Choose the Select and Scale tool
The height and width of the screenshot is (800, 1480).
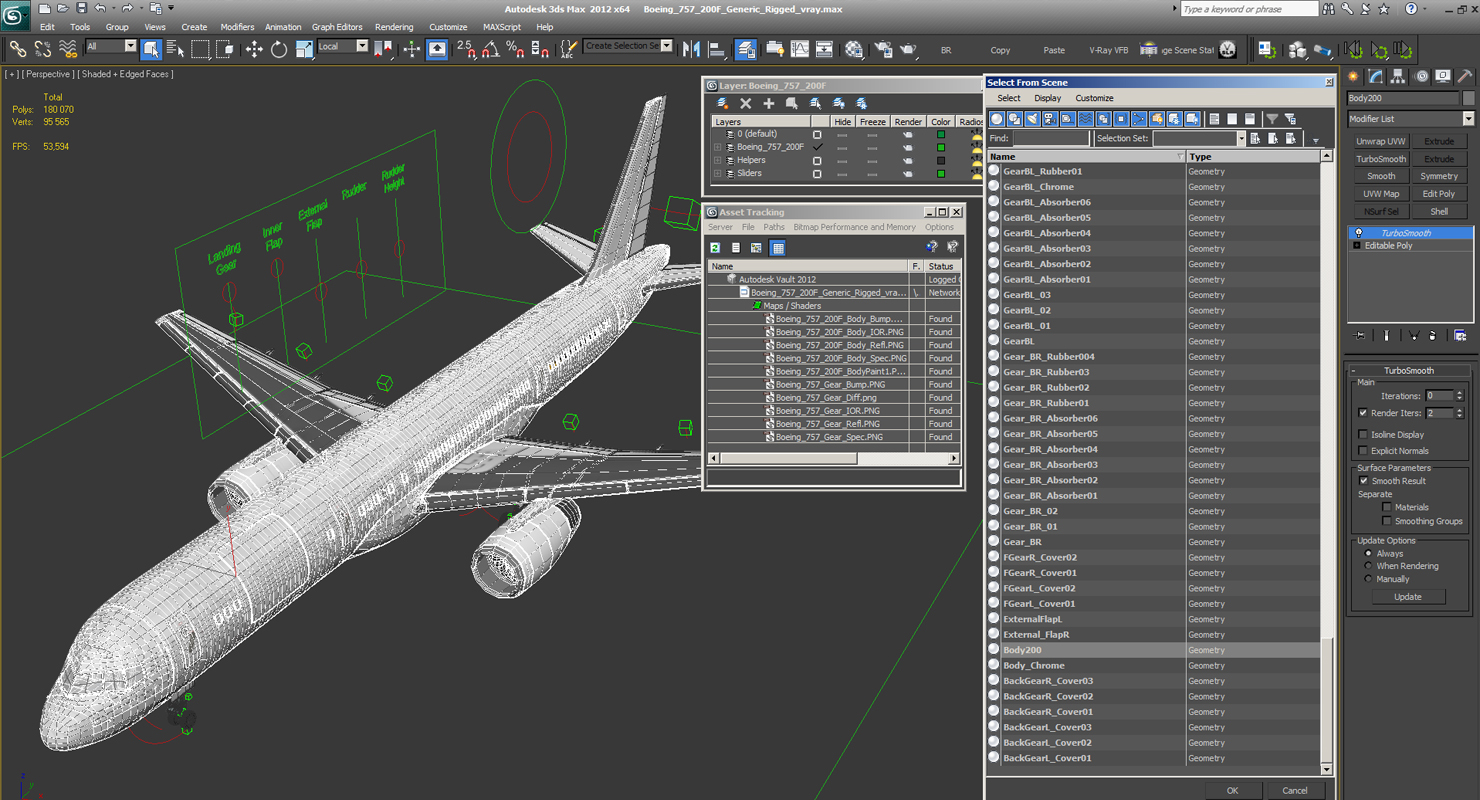(x=304, y=48)
